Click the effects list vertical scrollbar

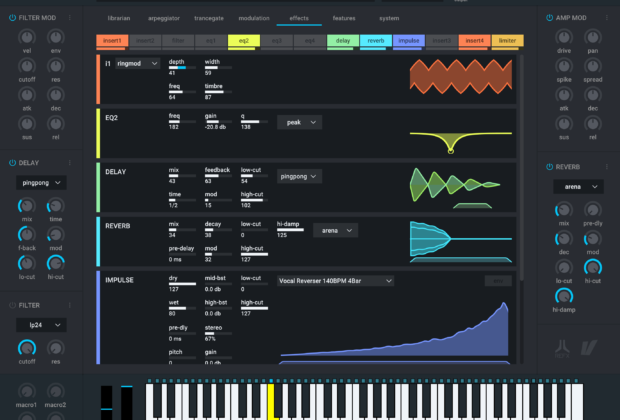[x=522, y=168]
